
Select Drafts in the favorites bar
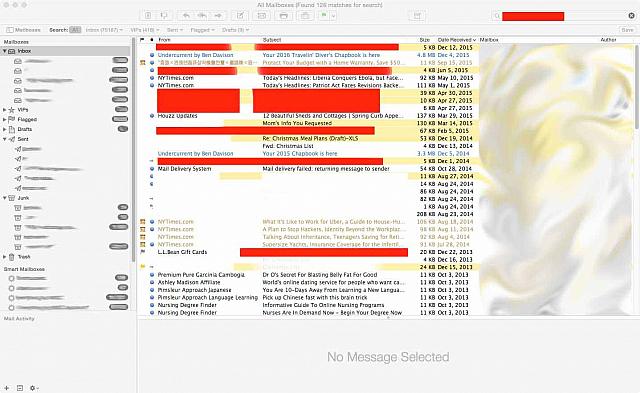click(x=236, y=30)
